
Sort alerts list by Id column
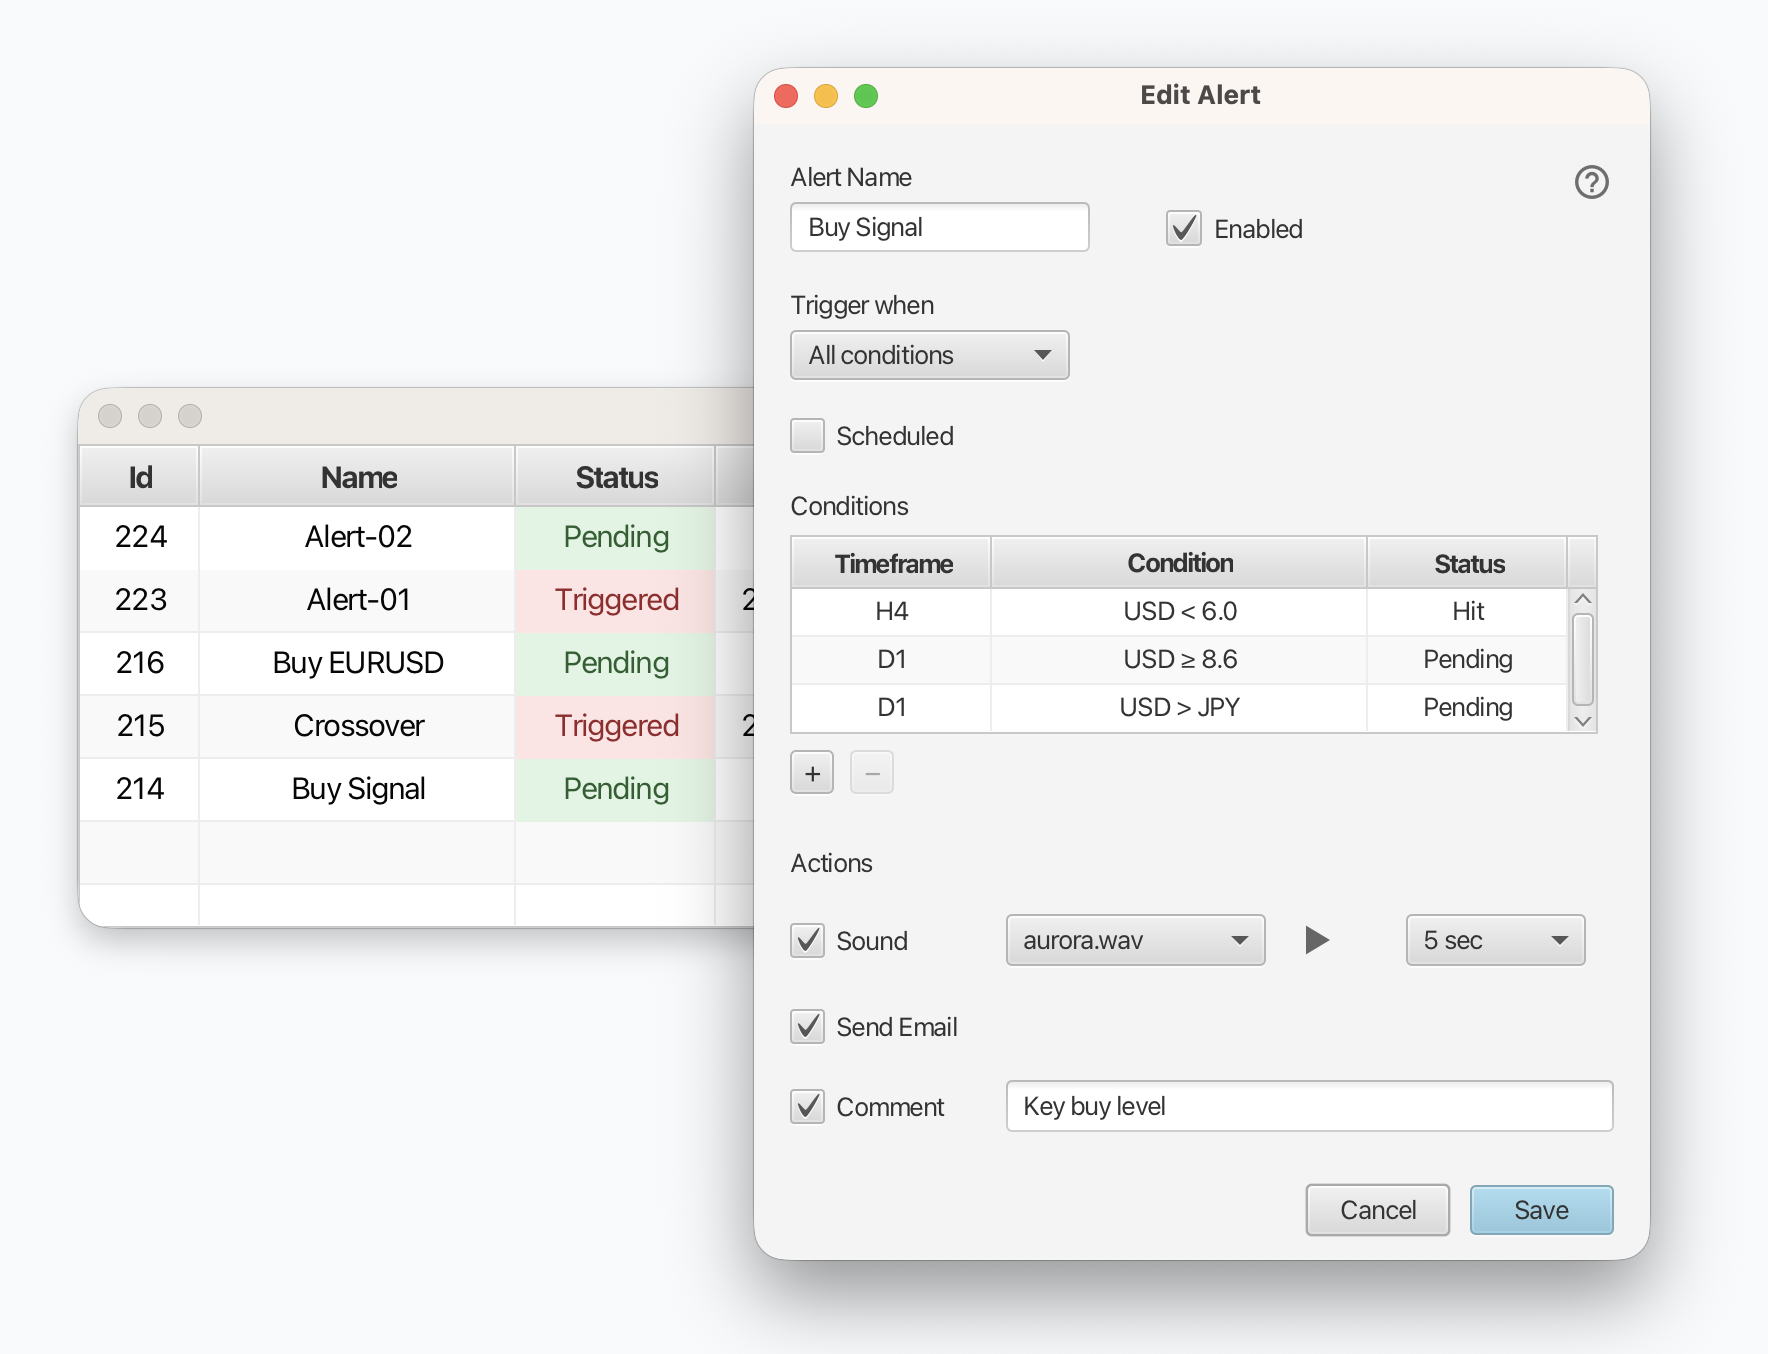(140, 477)
